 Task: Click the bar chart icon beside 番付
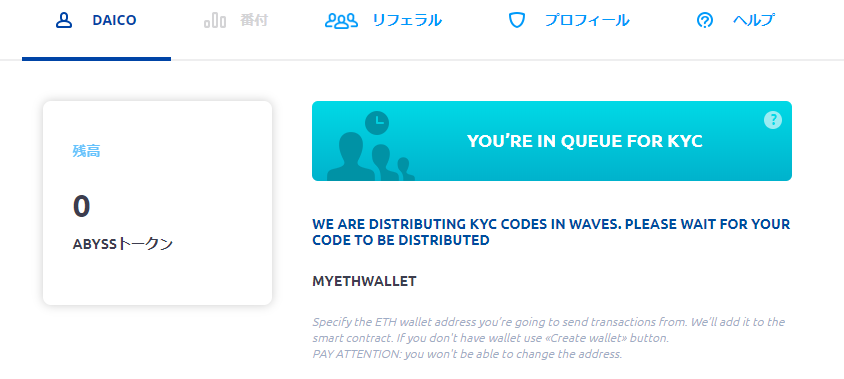(215, 21)
